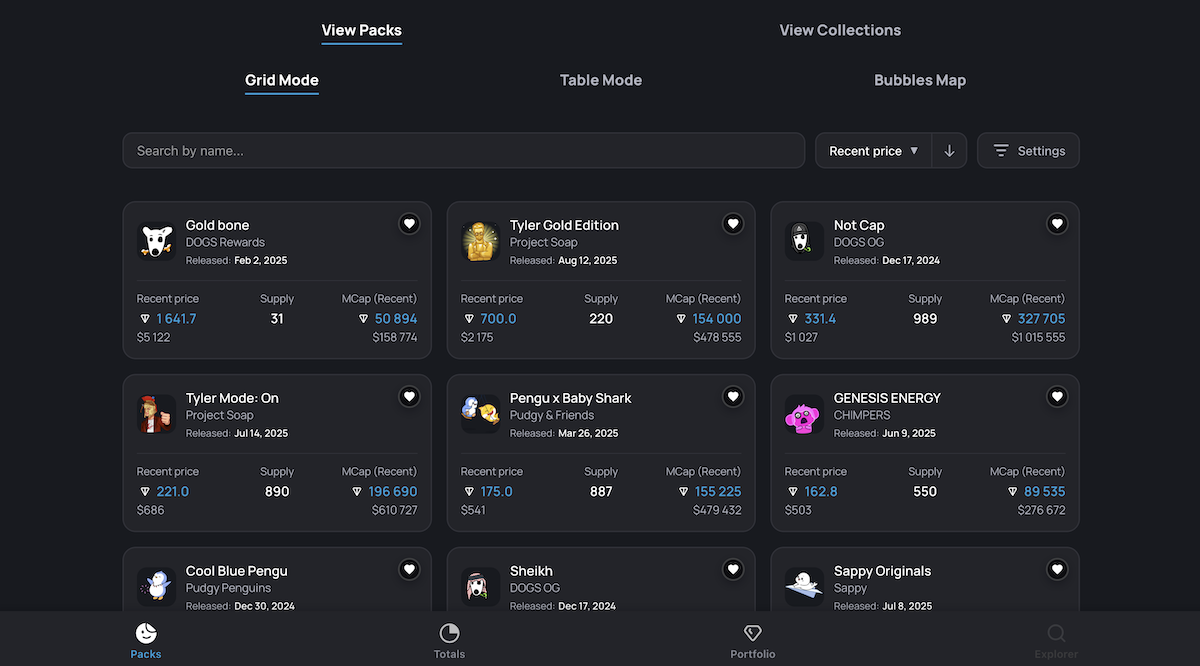
Task: Favorite Pengu x Baby Shark pack
Action: coord(733,397)
